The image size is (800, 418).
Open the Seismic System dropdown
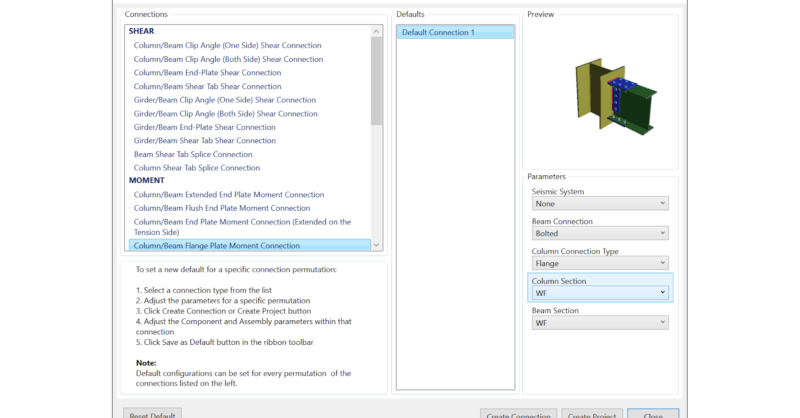click(x=599, y=203)
